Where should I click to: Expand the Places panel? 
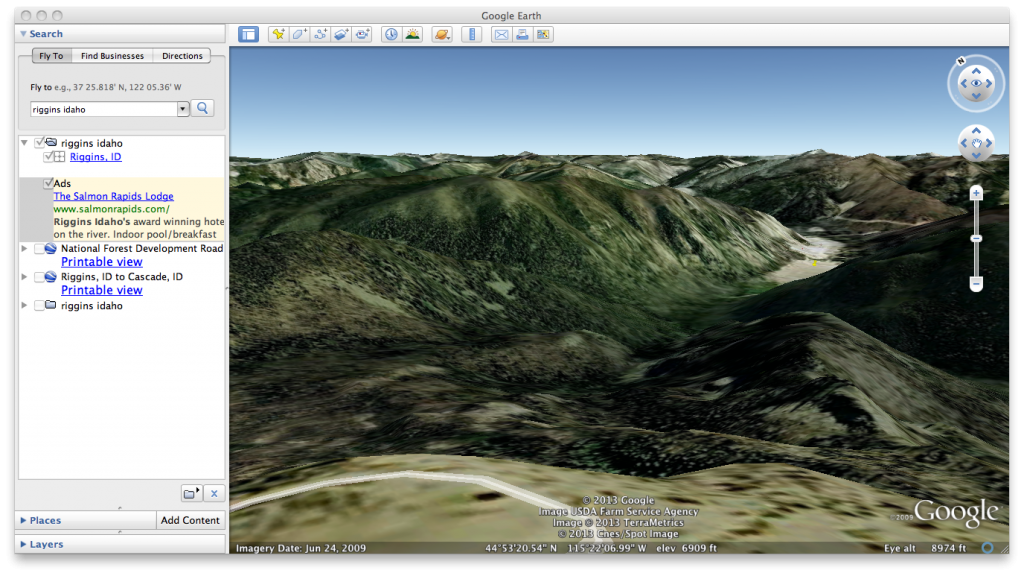click(x=24, y=520)
